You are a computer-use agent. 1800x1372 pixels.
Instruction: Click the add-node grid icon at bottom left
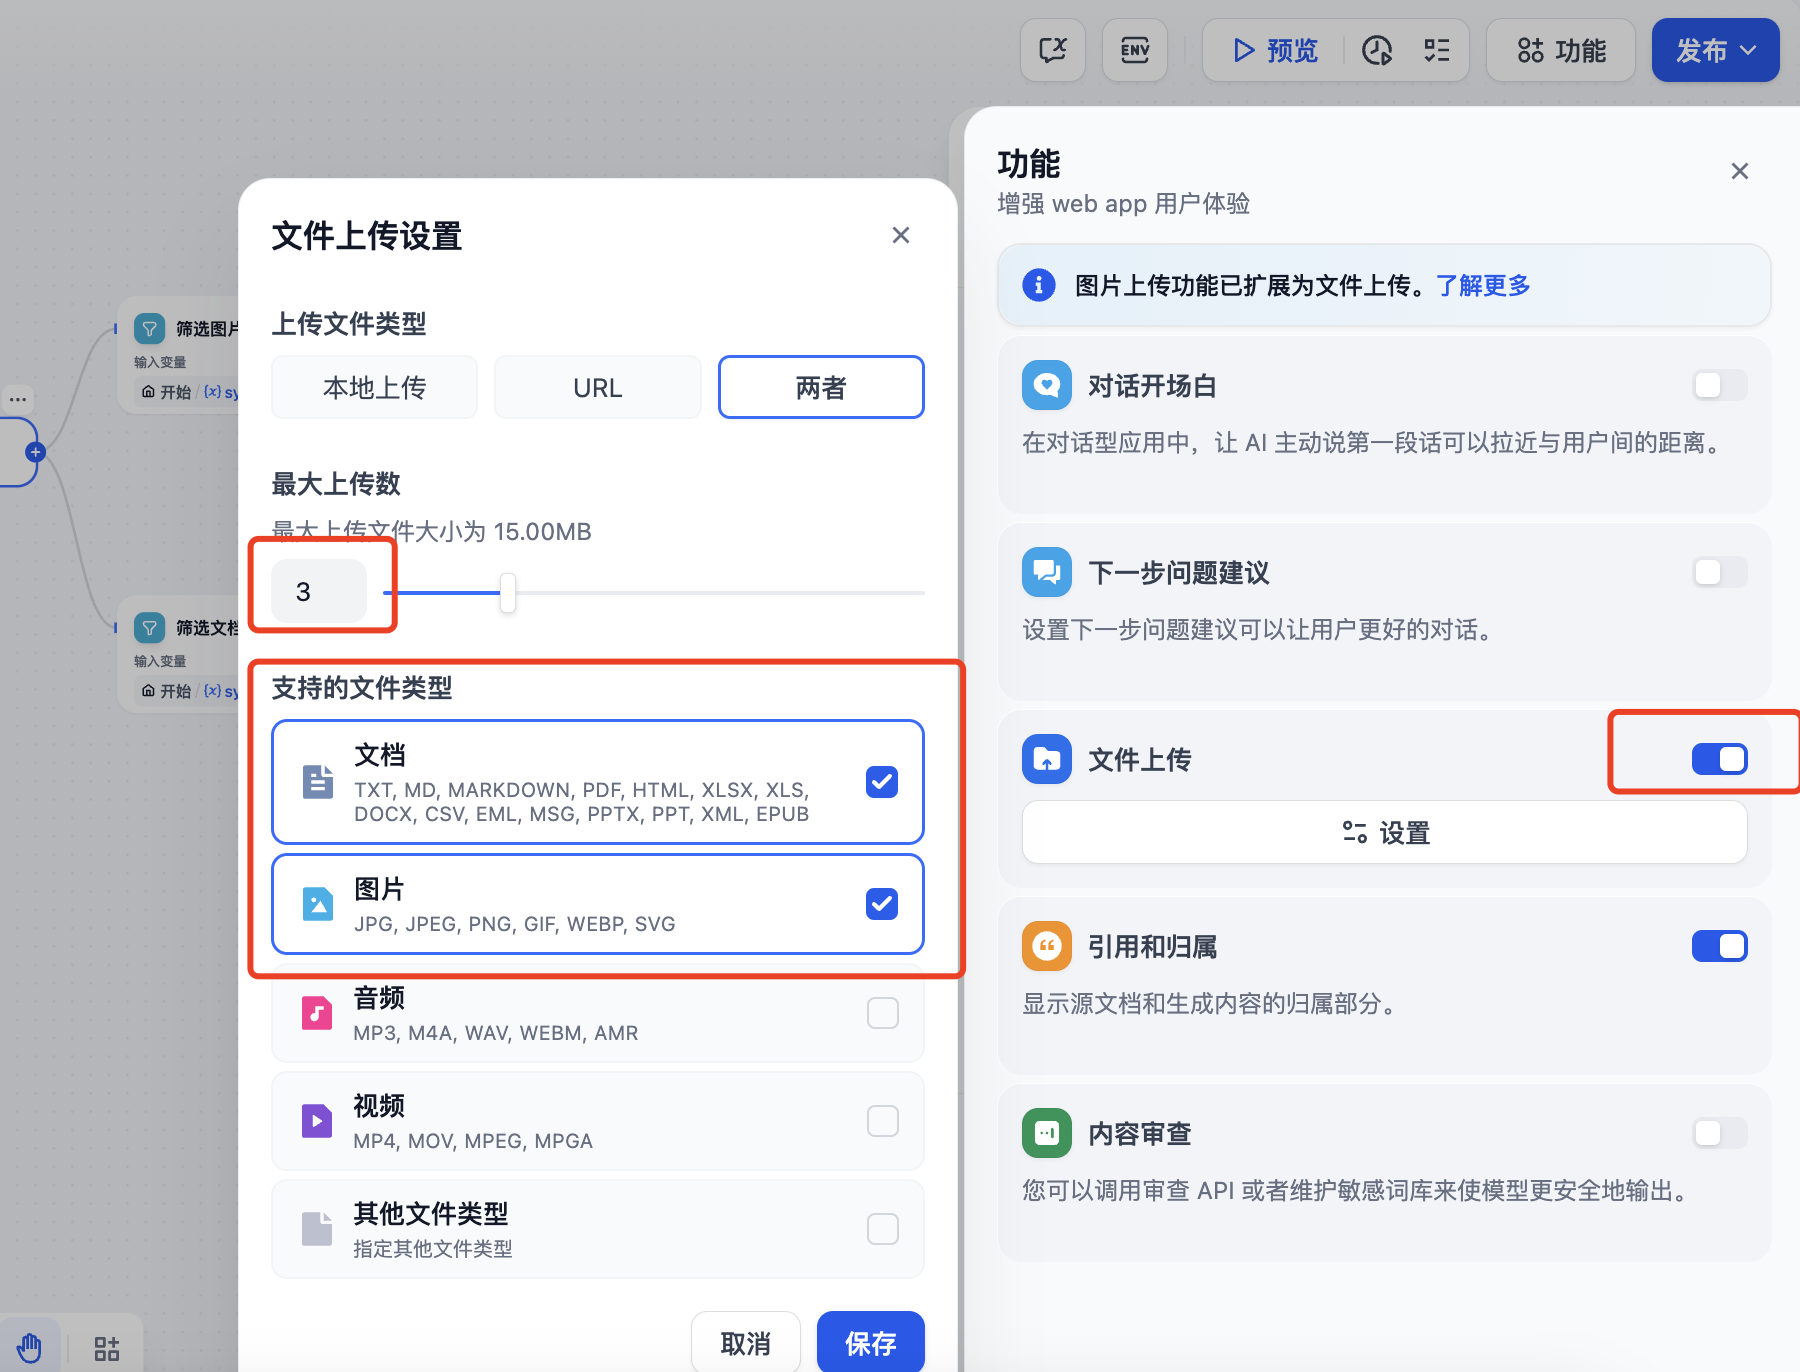[x=107, y=1348]
